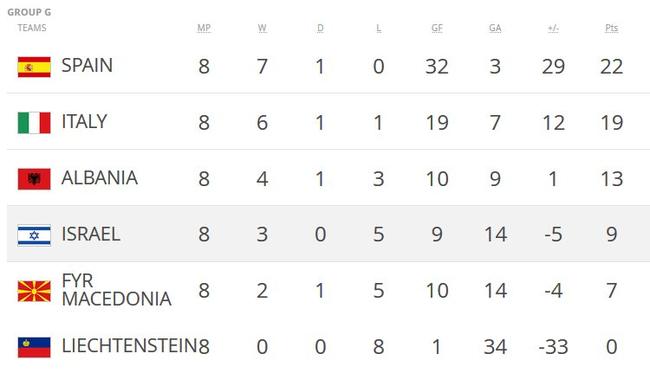Click the Italy flag icon
The image size is (650, 373).
click(34, 123)
